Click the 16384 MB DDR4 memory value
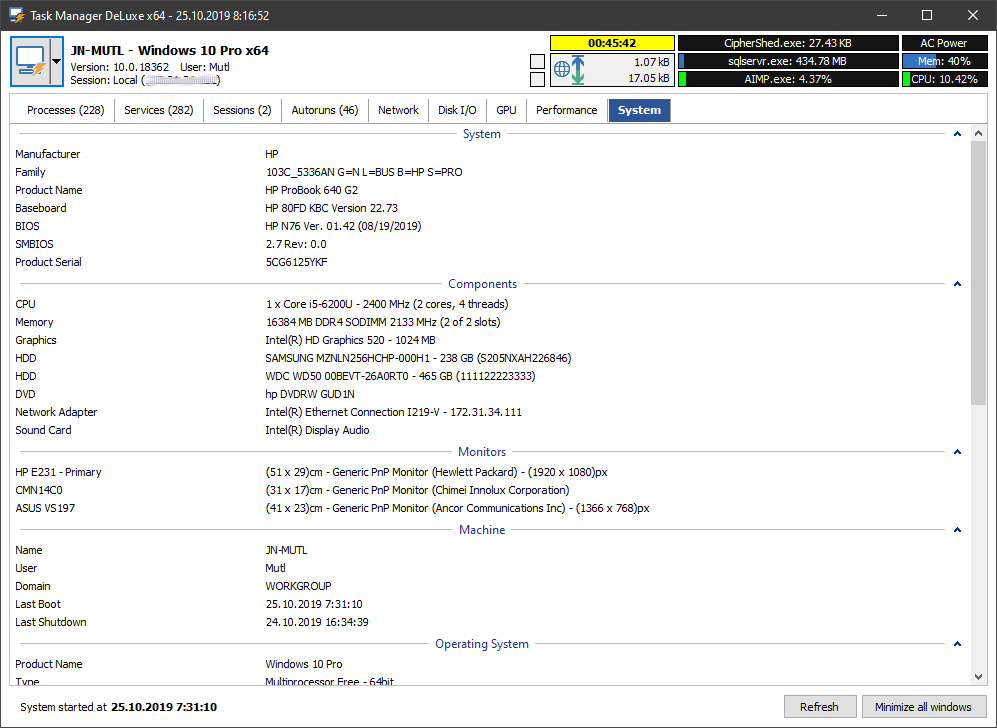This screenshot has width=997, height=728. pos(383,322)
